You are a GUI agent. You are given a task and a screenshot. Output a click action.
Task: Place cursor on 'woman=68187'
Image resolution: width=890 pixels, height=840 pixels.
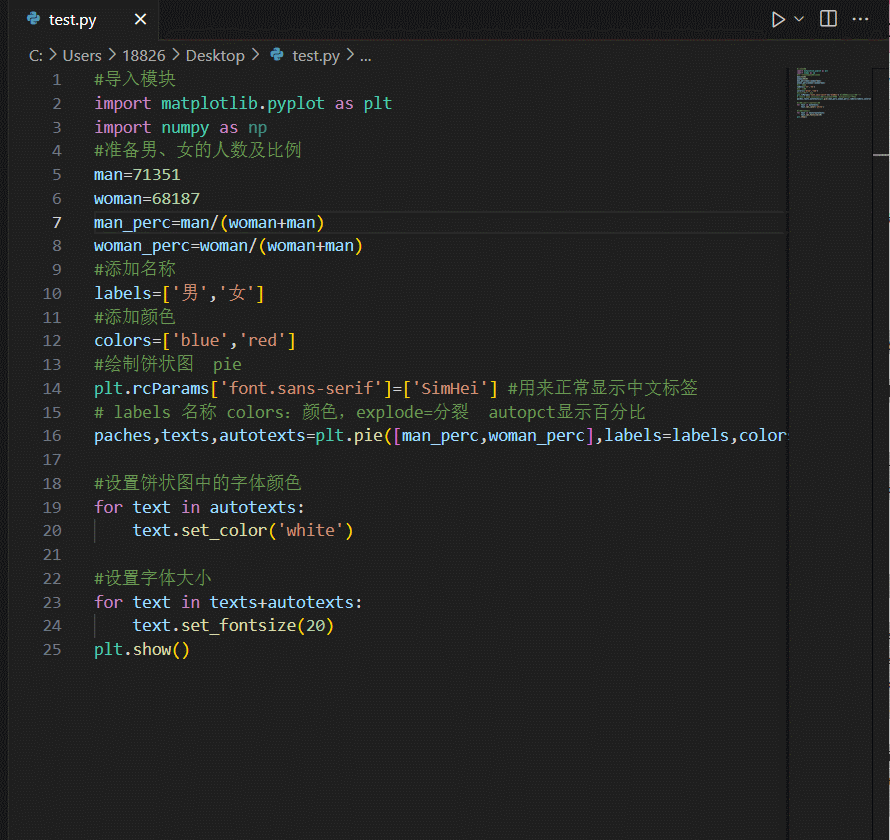click(147, 199)
